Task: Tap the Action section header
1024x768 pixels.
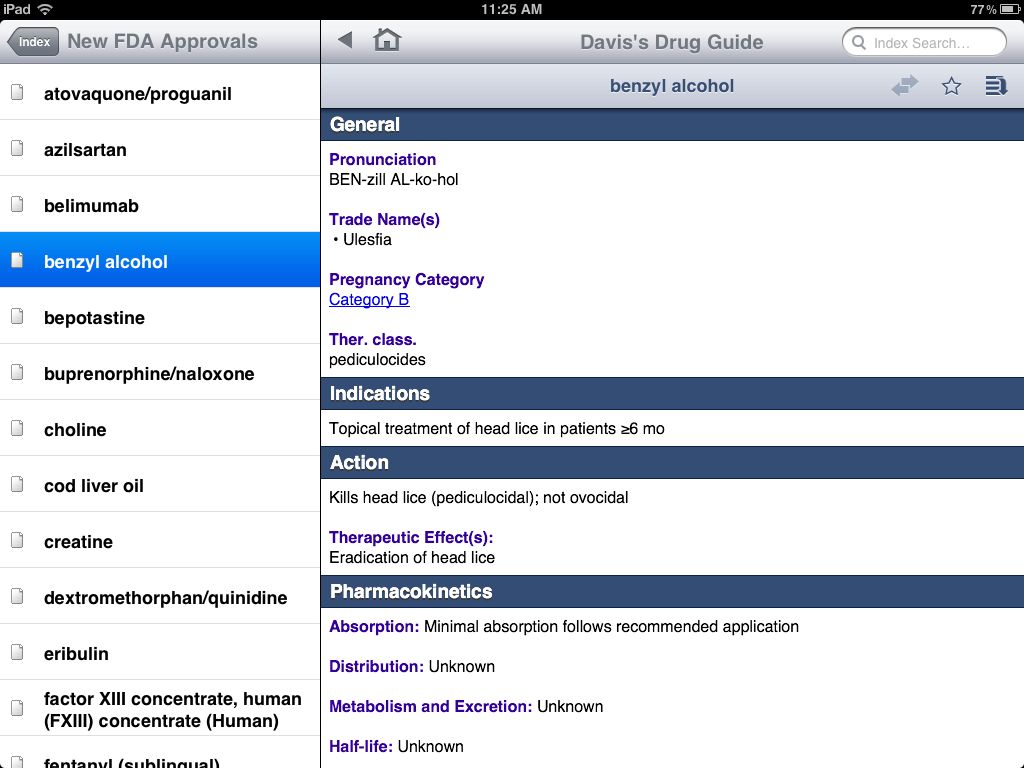Action: 672,462
